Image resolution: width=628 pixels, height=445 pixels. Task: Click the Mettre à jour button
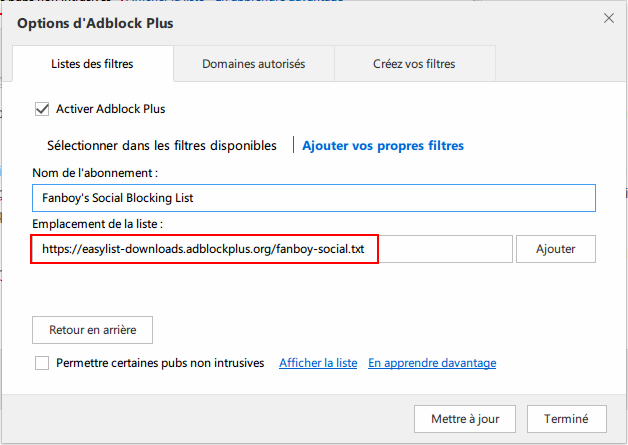[x=465, y=419]
